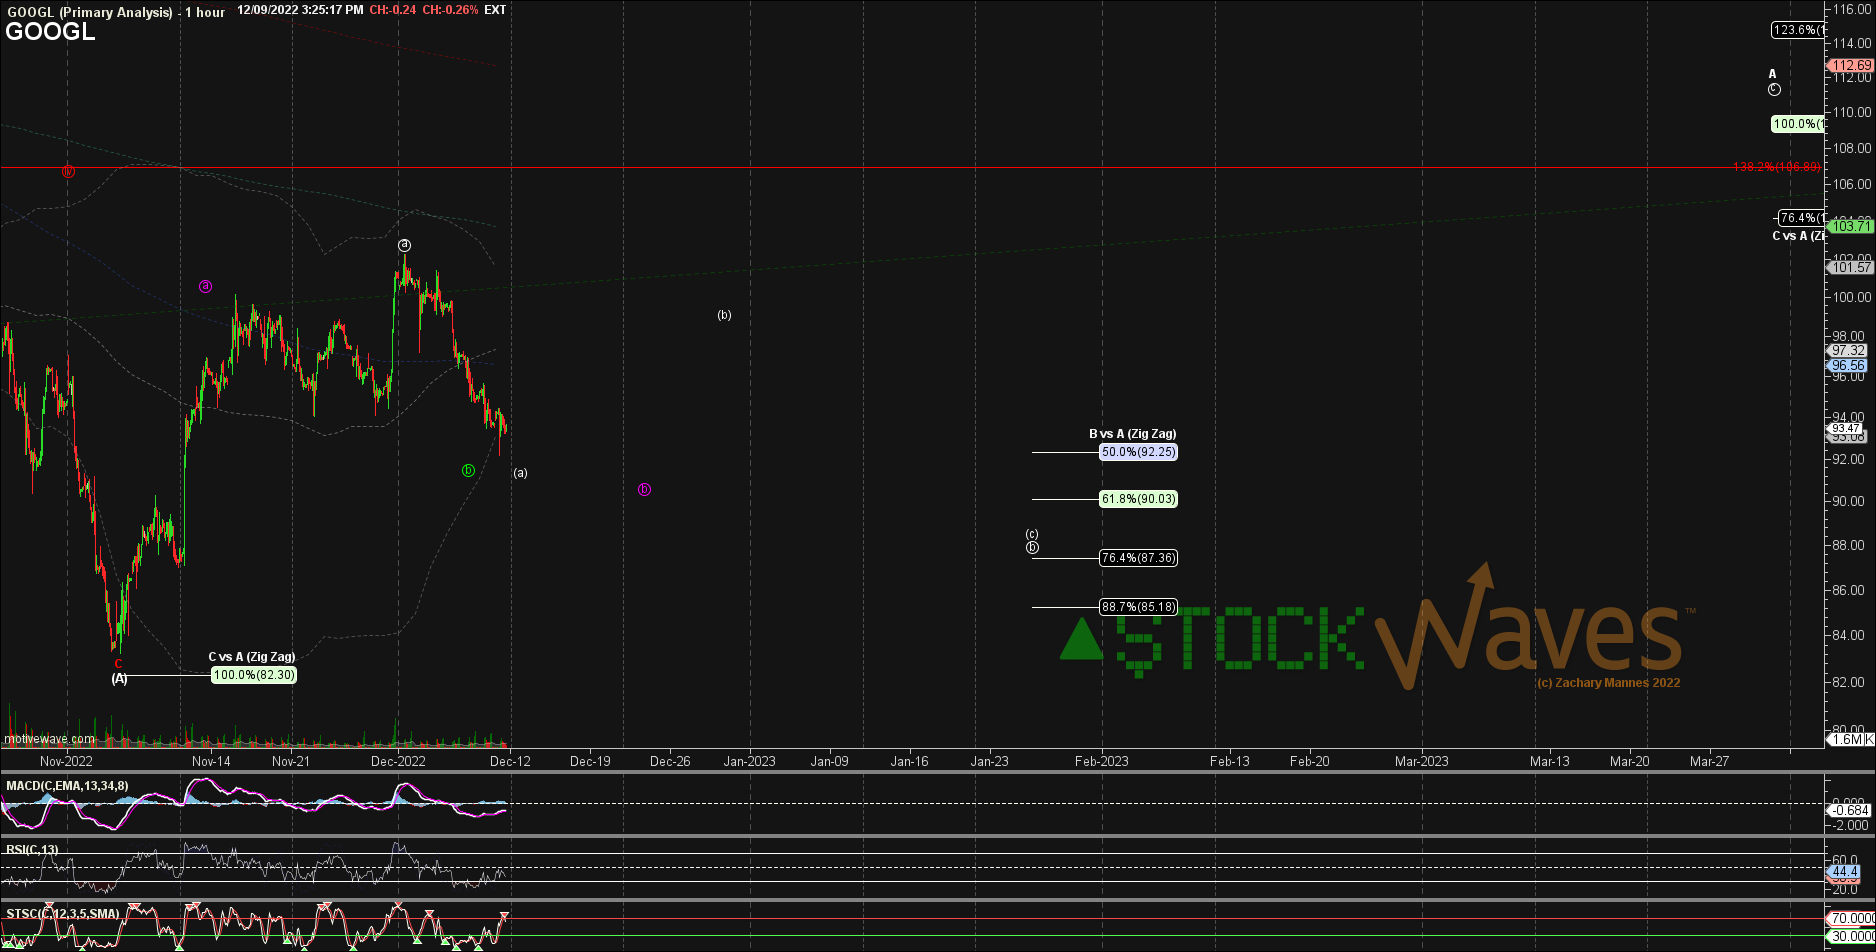Click the 123.6% extension label
The image size is (1876, 952).
click(1797, 30)
